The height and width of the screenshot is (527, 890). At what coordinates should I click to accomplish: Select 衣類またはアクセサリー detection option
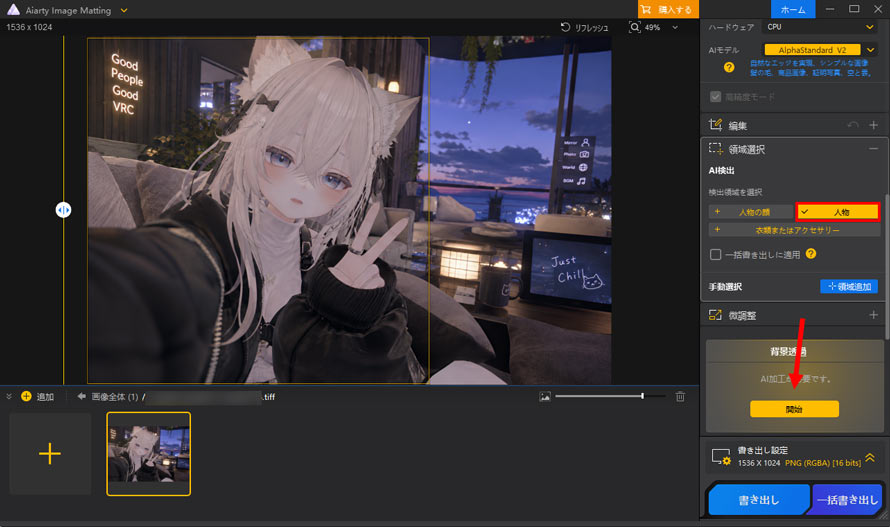point(794,230)
